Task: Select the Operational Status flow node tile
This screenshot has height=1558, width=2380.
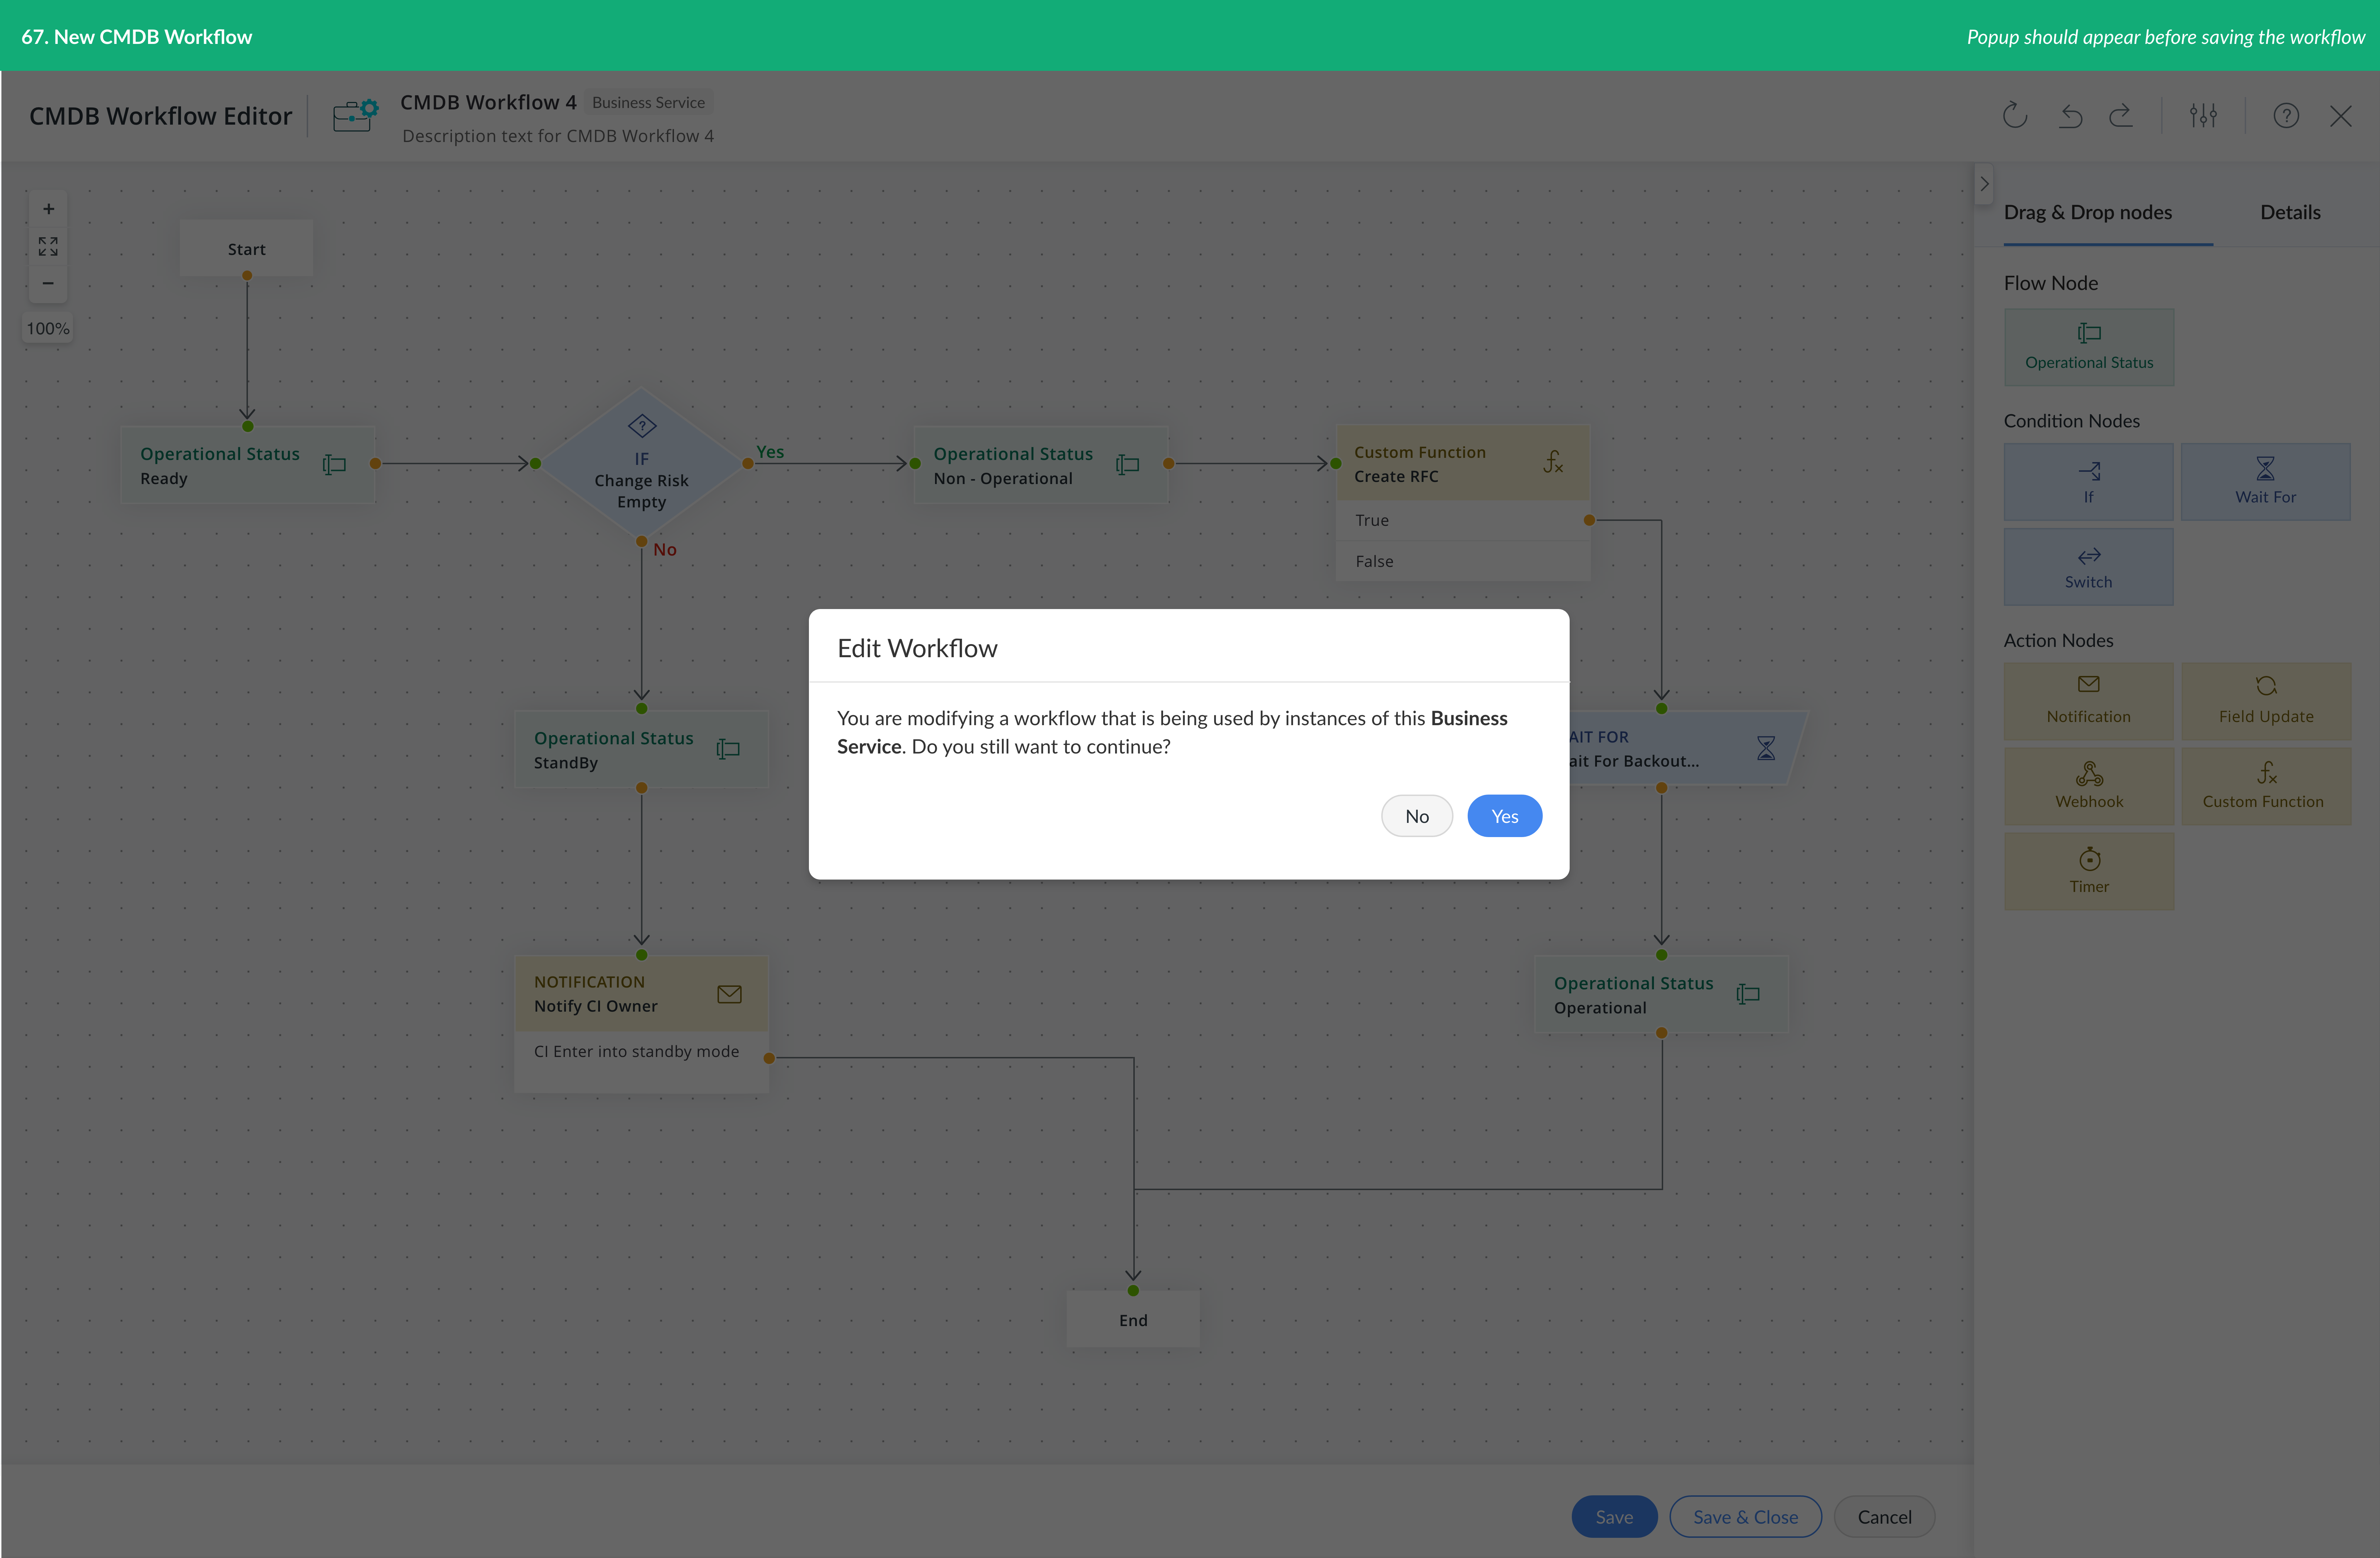Action: pyautogui.click(x=2088, y=347)
